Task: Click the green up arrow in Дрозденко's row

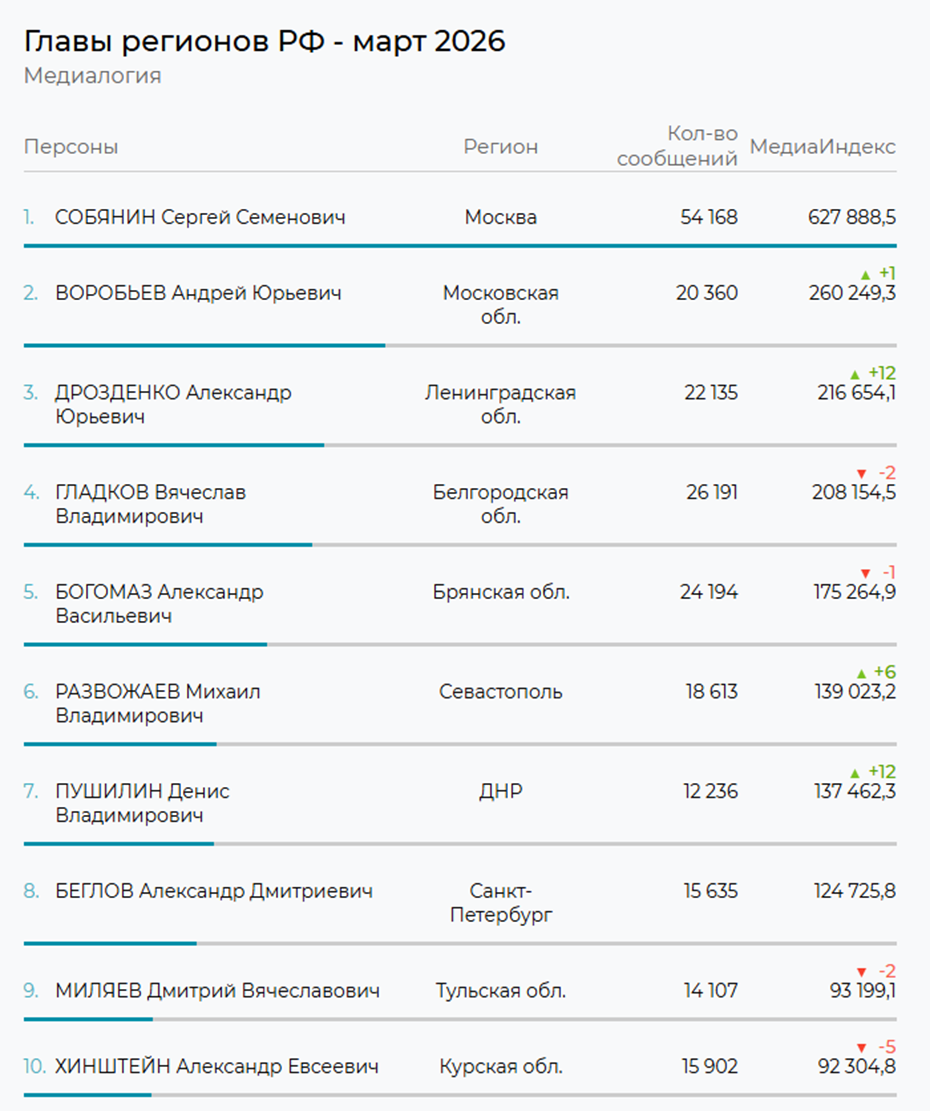Action: tap(854, 374)
